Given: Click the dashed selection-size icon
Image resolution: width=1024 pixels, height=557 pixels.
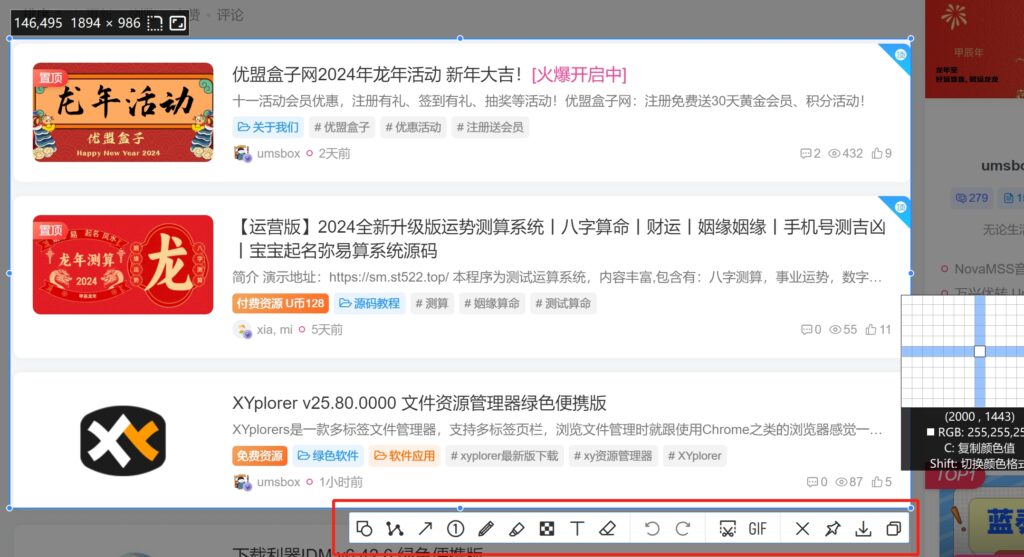Looking at the screenshot, I should (155, 24).
